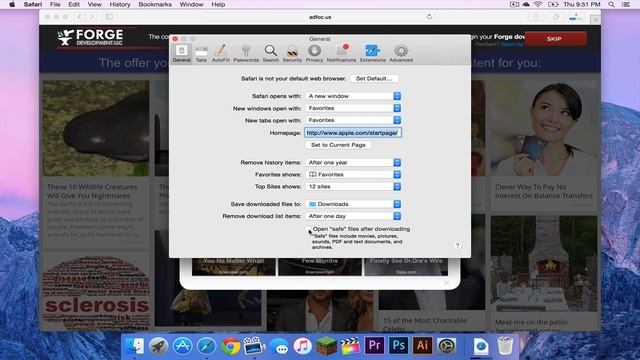This screenshot has width=640, height=360.
Task: Open the Trash in the Dock
Action: (505, 346)
